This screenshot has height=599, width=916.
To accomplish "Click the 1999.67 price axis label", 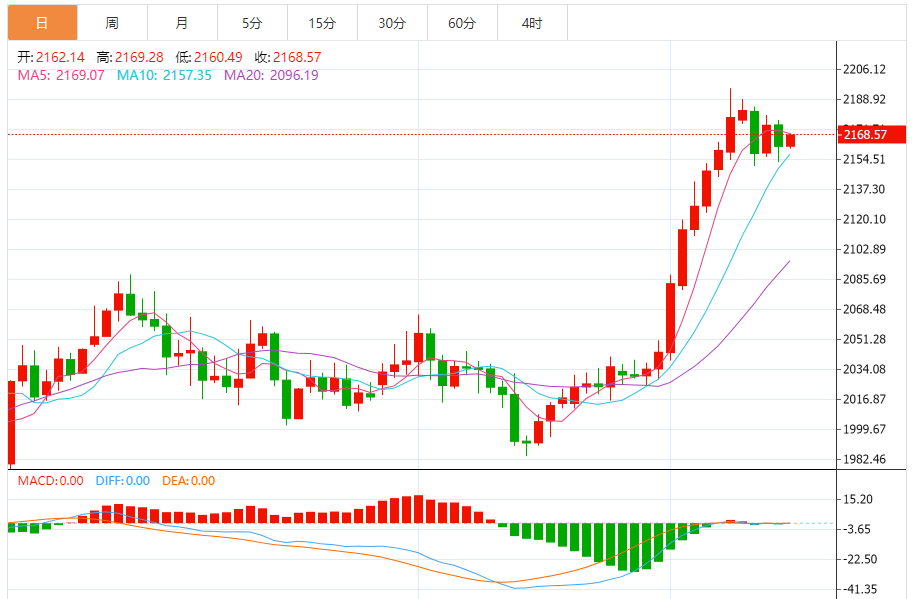I will point(864,430).
